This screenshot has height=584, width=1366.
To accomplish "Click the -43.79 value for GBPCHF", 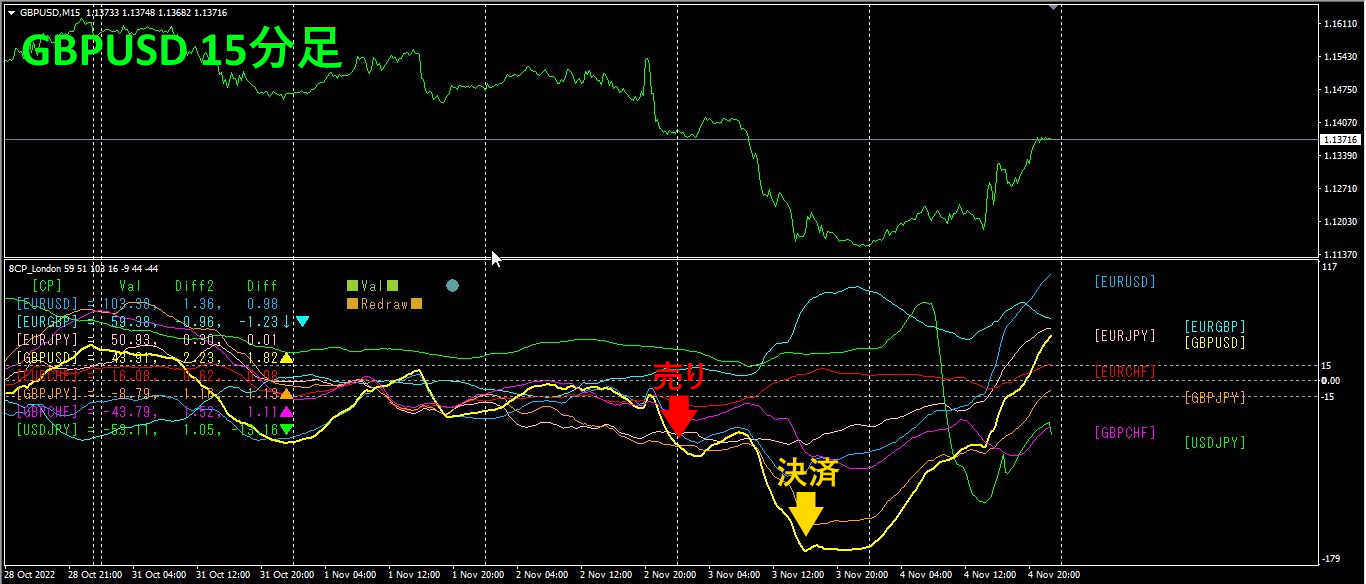I will click(x=128, y=412).
